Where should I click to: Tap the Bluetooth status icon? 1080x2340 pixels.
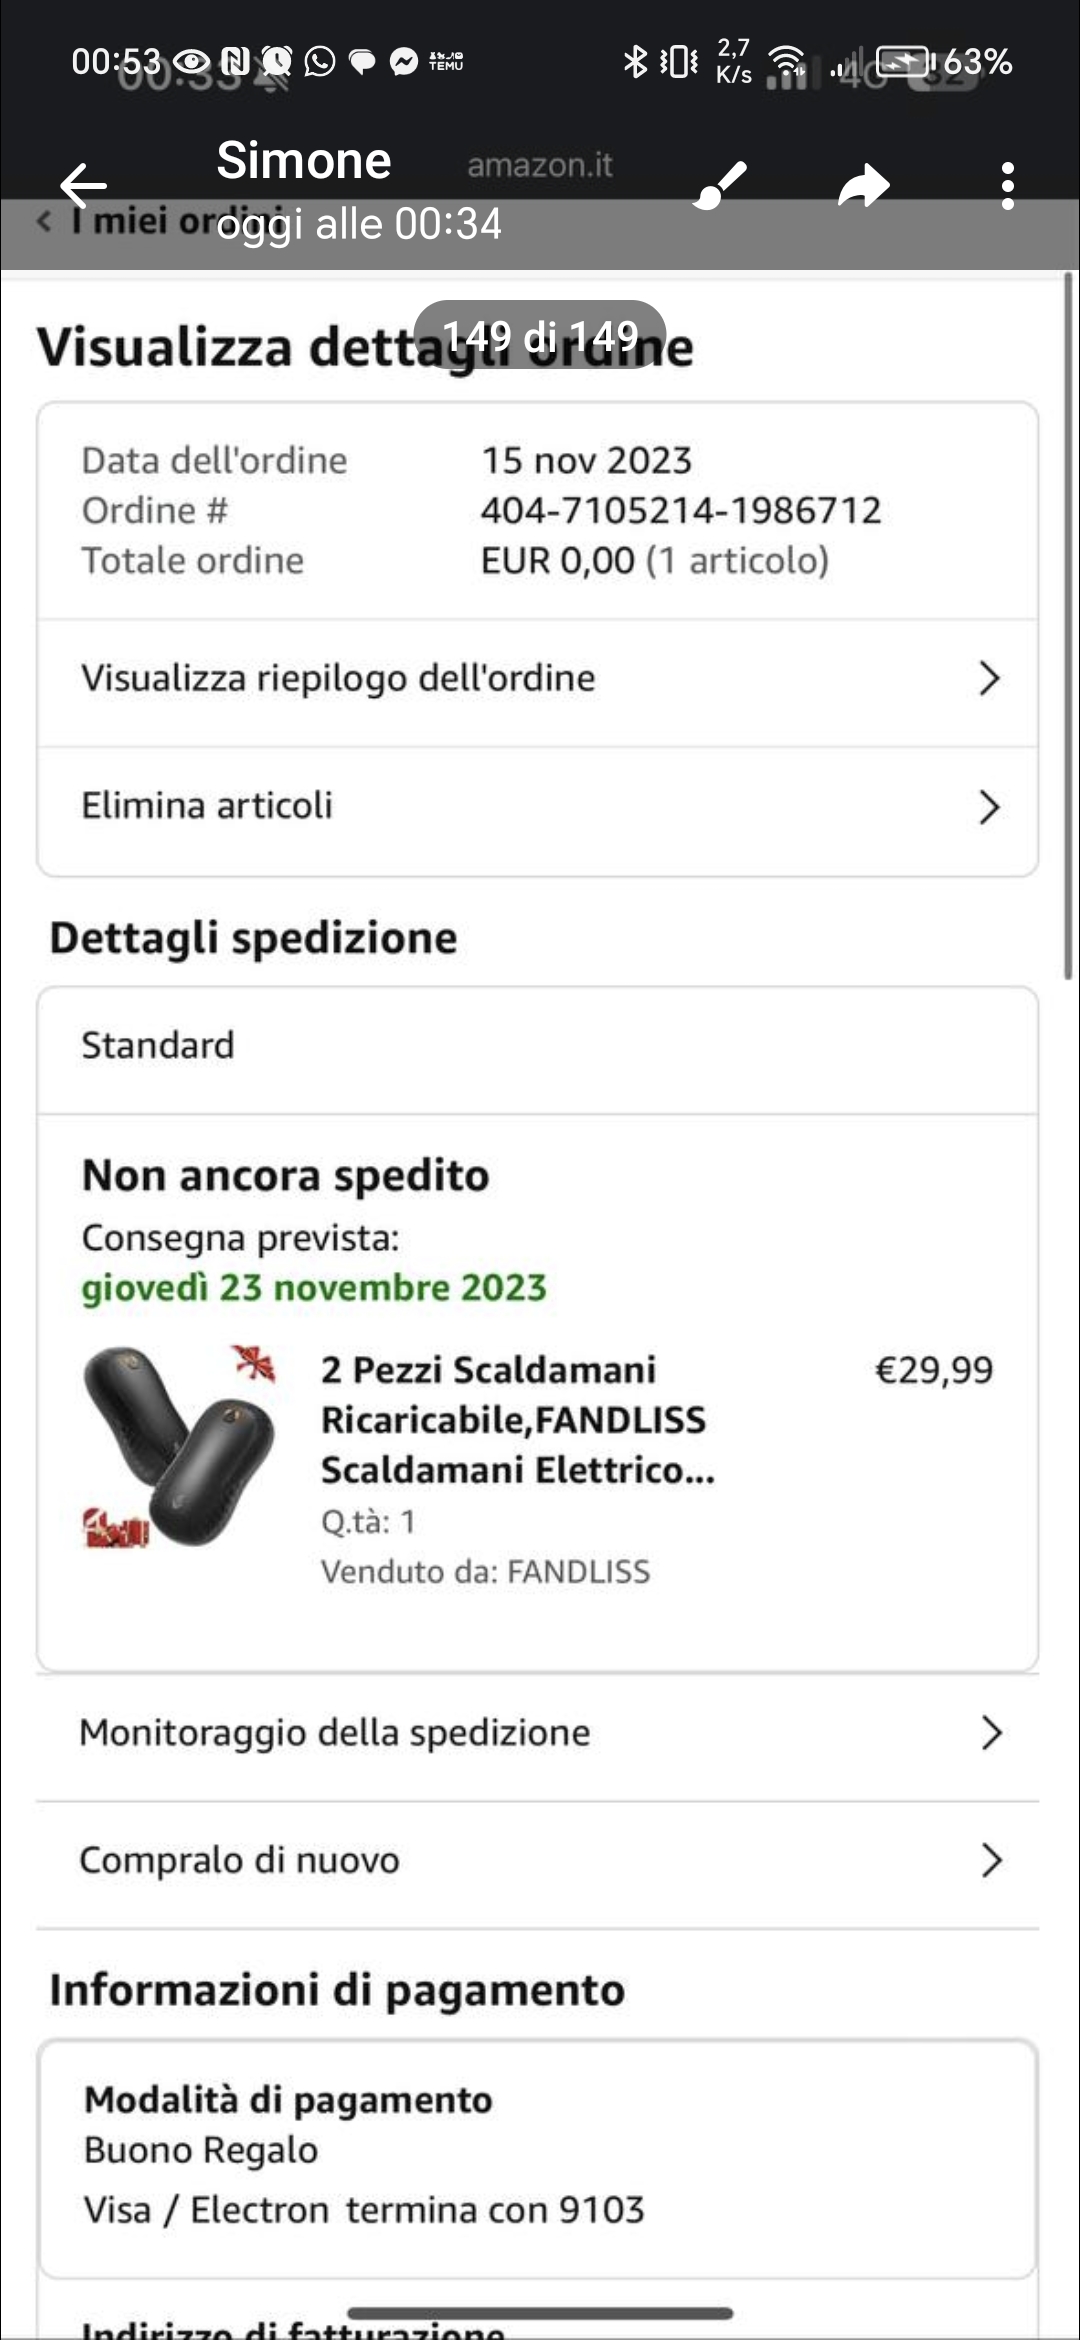point(635,62)
